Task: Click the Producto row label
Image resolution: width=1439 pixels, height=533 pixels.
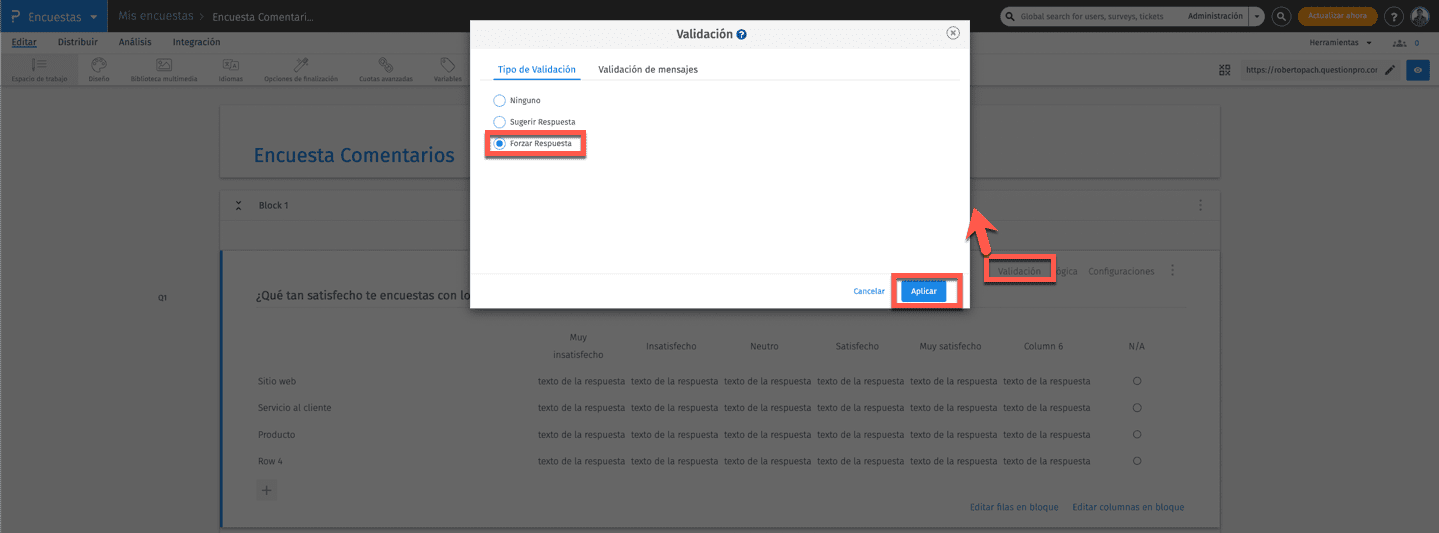Action: (x=276, y=435)
